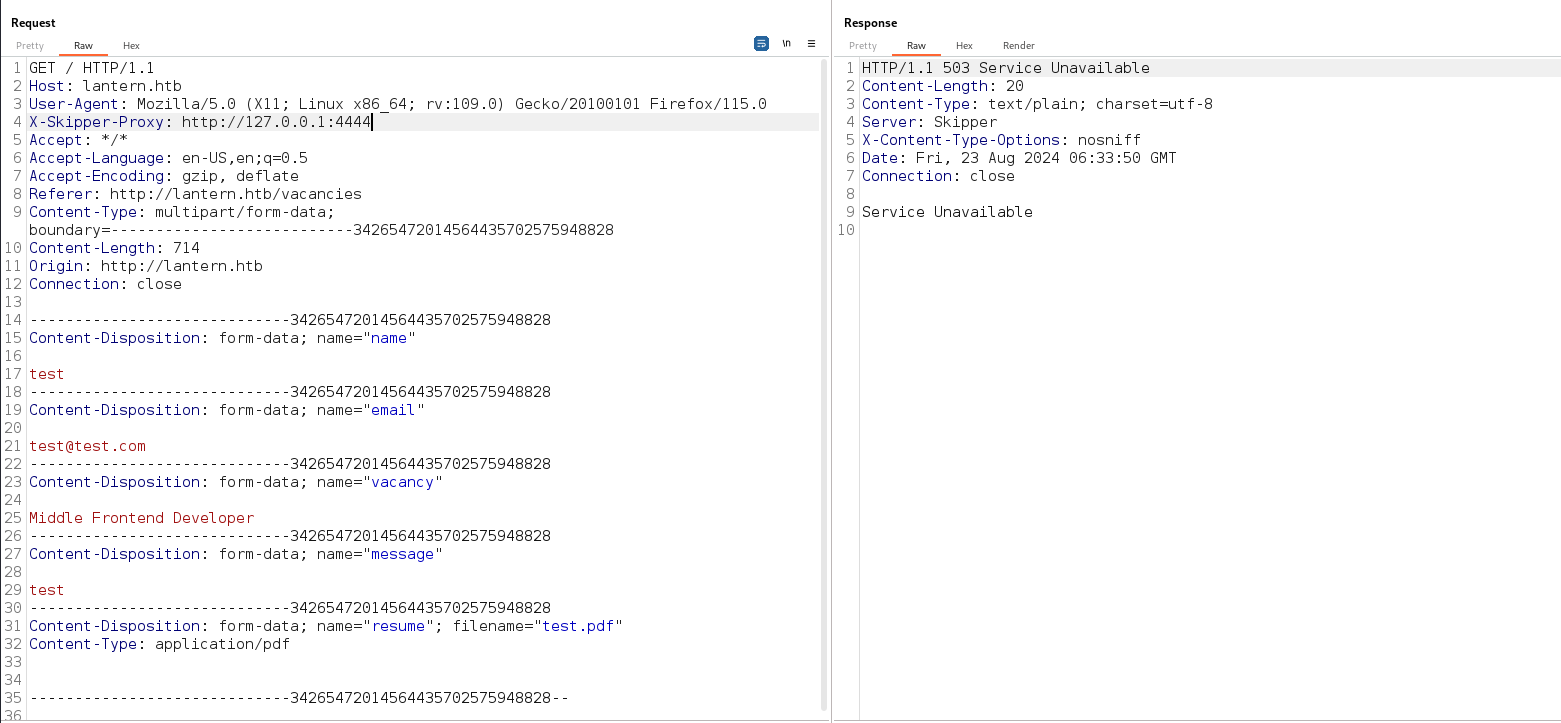Image resolution: width=1561 pixels, height=723 pixels.
Task: Click the Referer header with /vacancies URL
Action: (195, 194)
